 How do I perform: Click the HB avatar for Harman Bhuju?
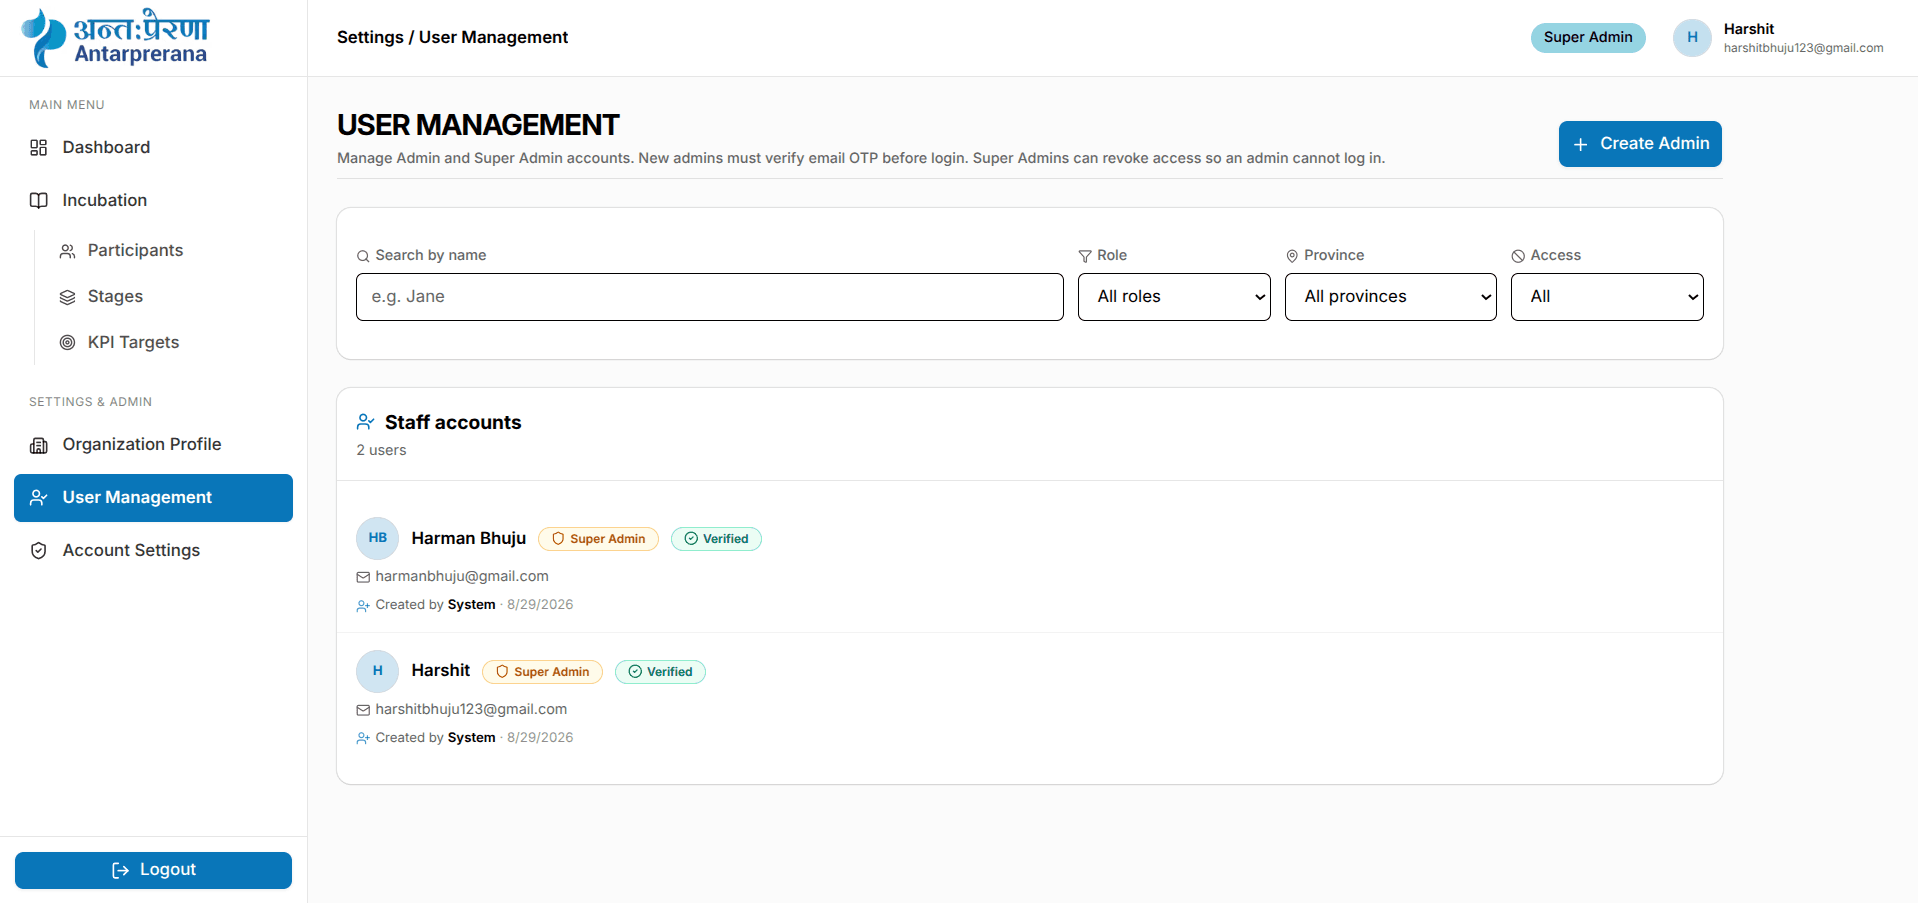coord(377,538)
